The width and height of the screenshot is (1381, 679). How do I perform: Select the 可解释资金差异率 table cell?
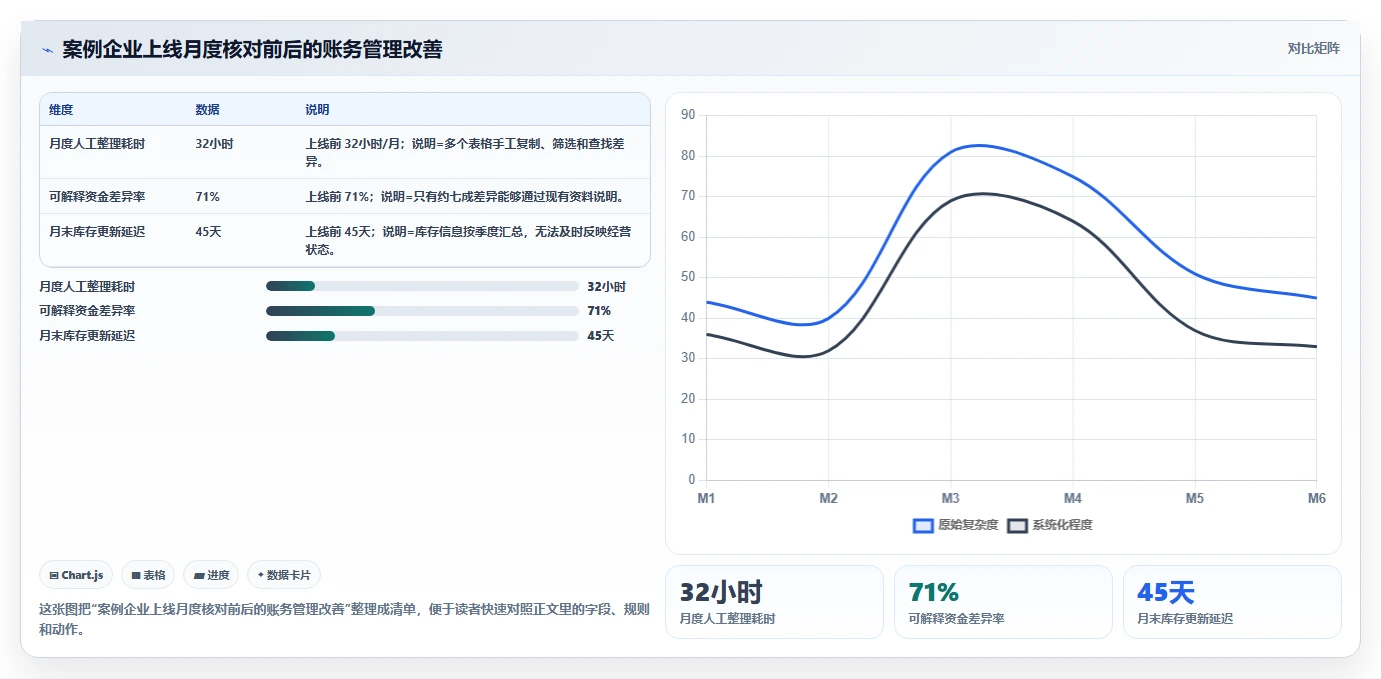97,197
